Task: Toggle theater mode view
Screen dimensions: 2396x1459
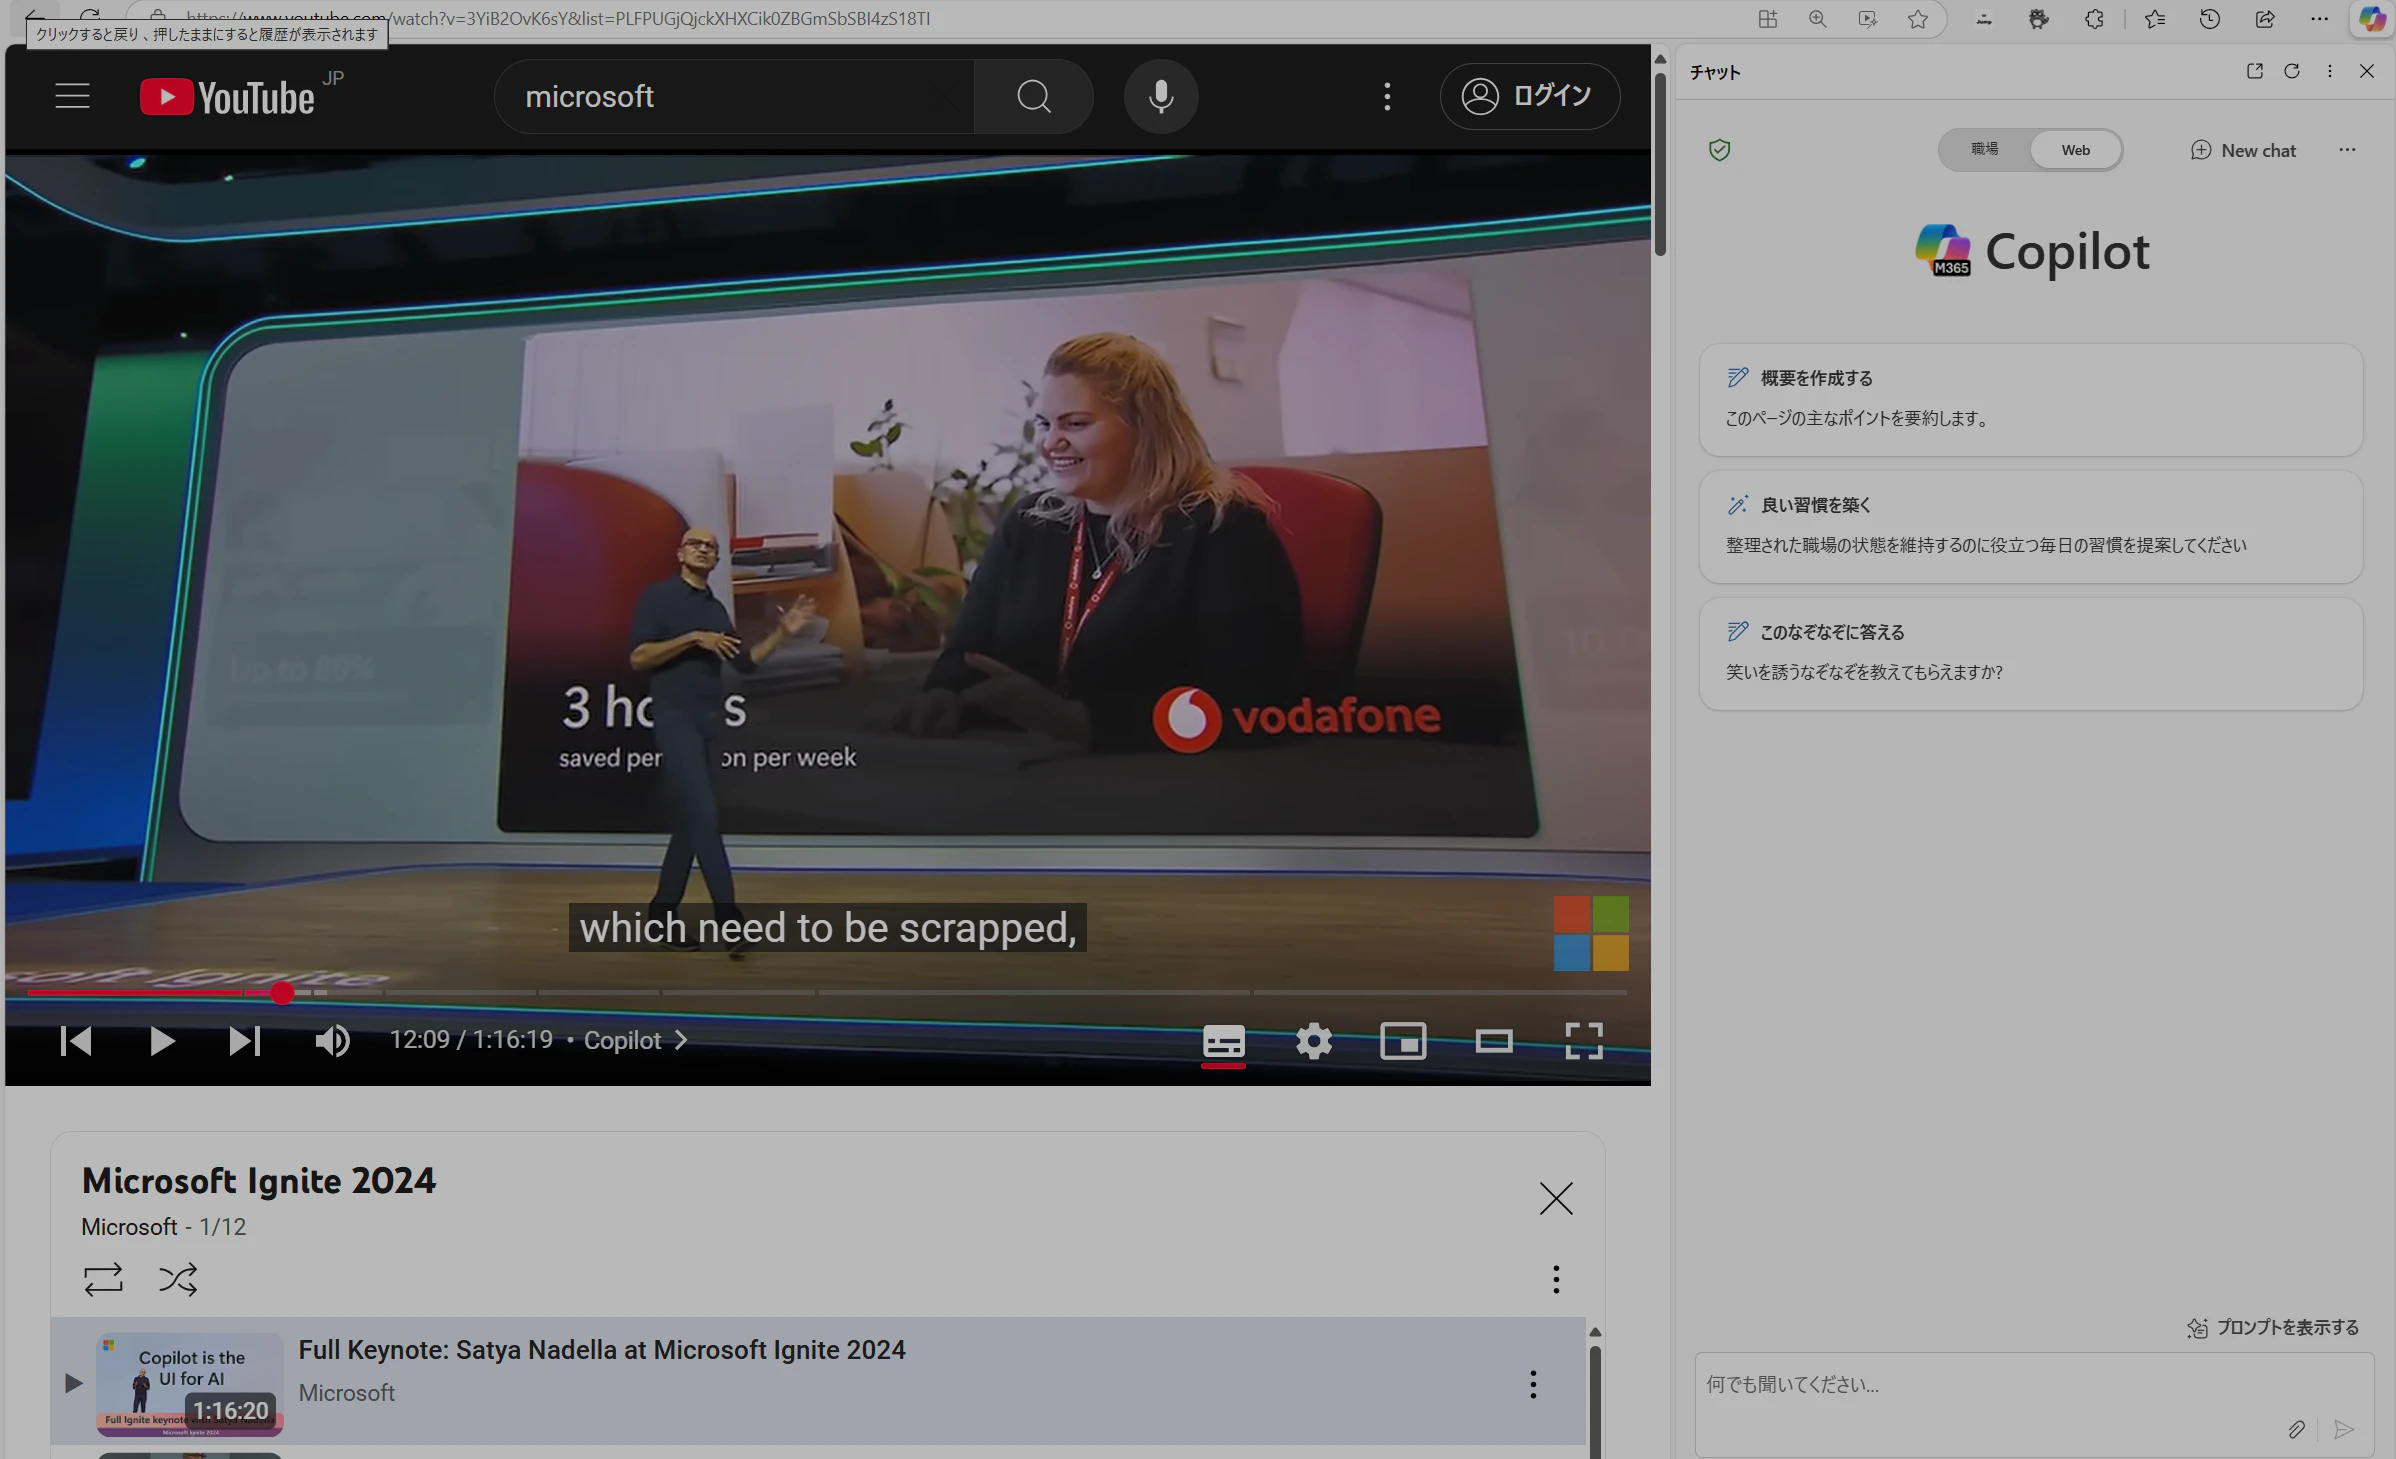Action: point(1493,1042)
